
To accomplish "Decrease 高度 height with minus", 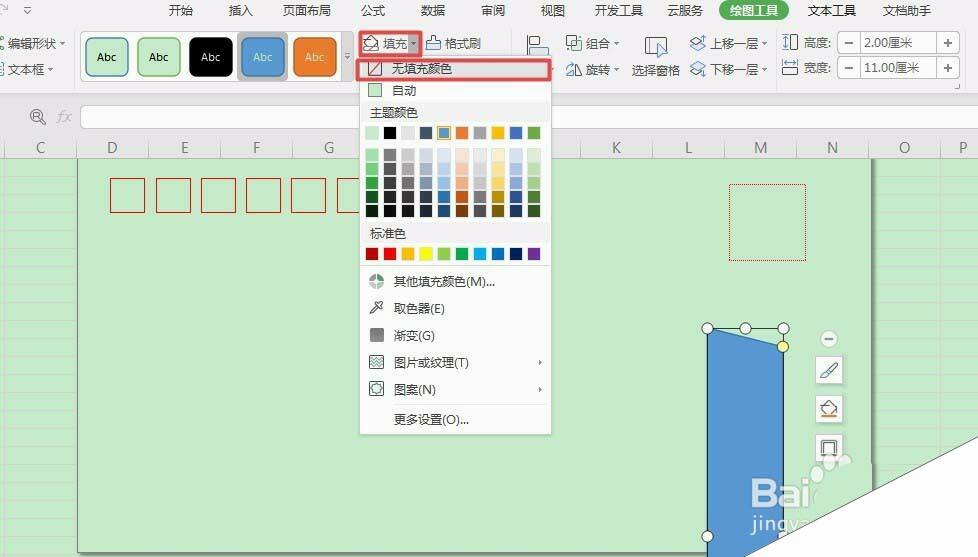I will click(x=849, y=42).
